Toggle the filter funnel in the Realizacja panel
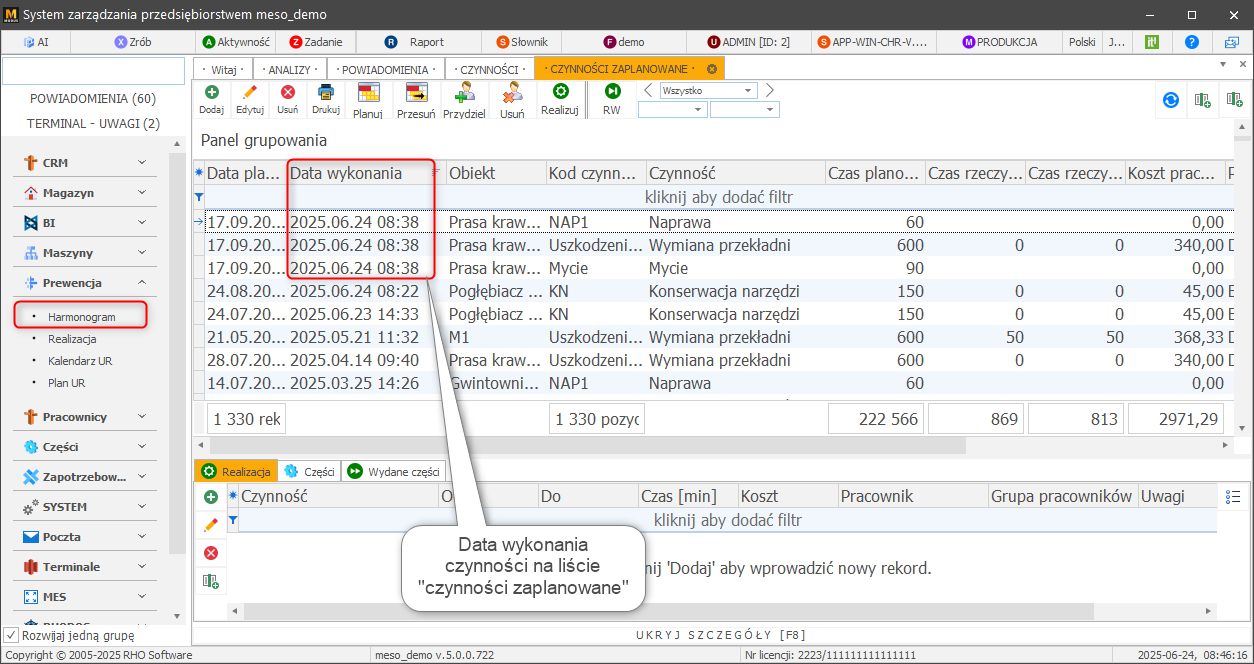The width and height of the screenshot is (1254, 664). [231, 521]
